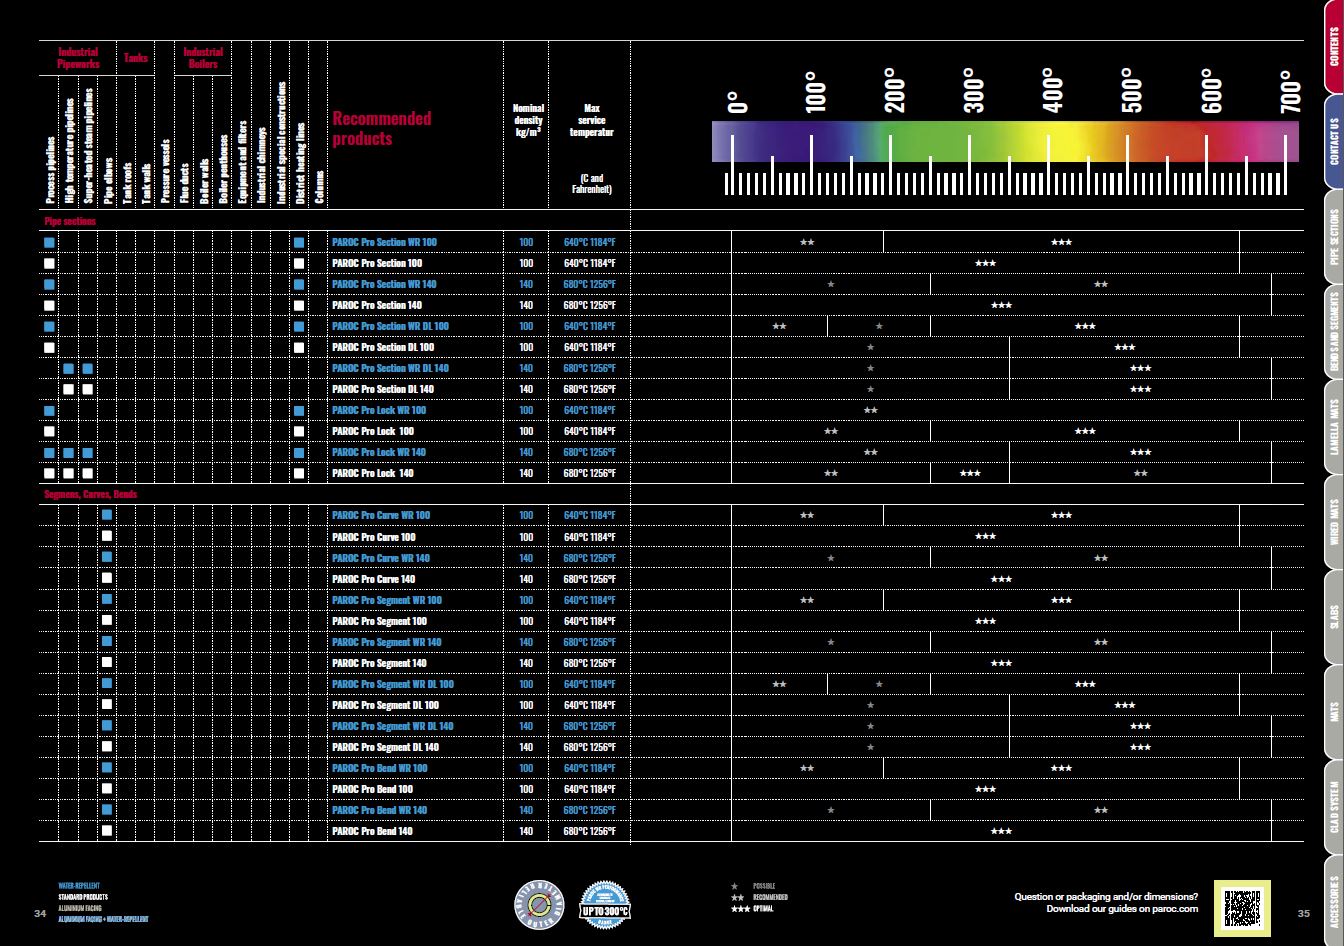
Task: Click the 400° label on temperature scale
Action: point(1053,91)
